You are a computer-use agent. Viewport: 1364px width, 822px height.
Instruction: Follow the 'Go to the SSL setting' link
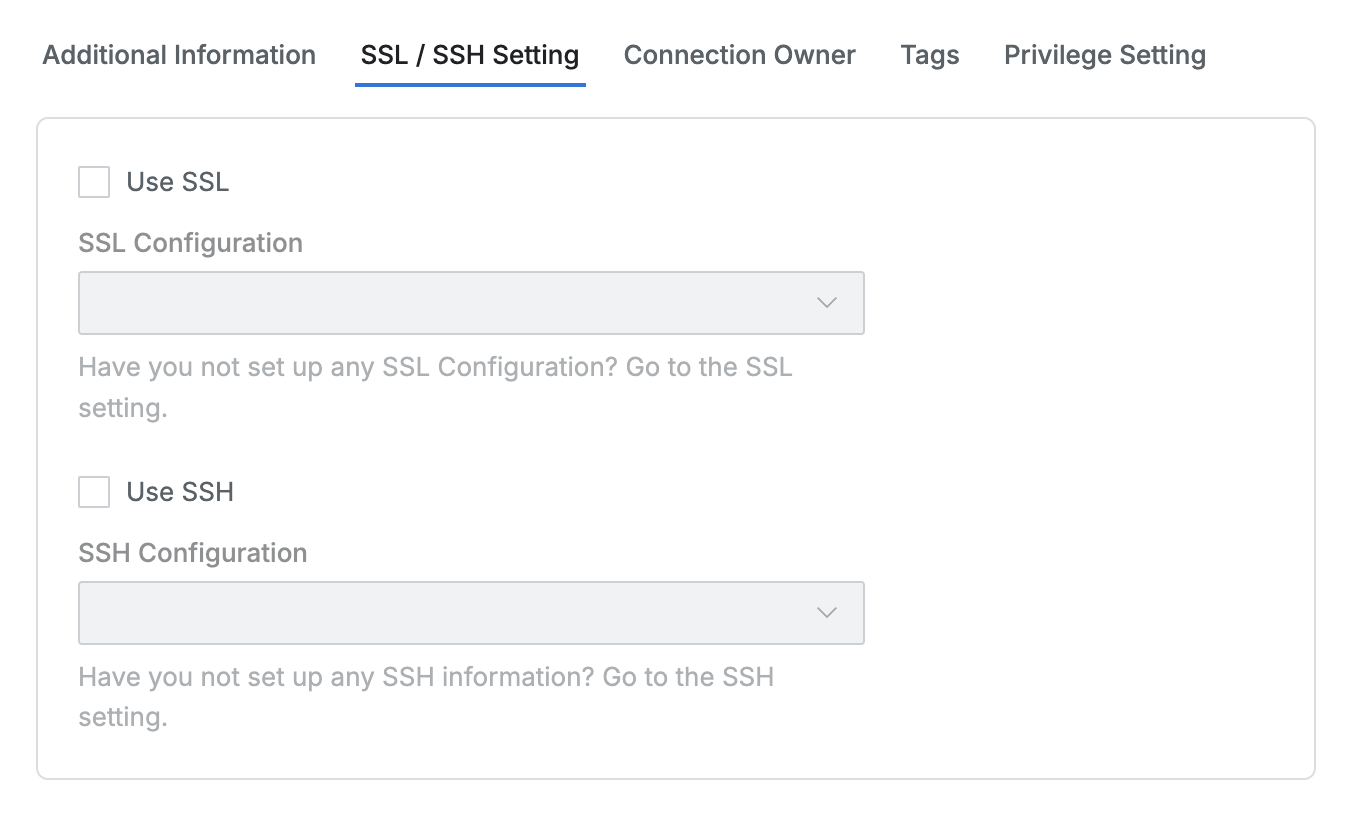[x=708, y=368]
